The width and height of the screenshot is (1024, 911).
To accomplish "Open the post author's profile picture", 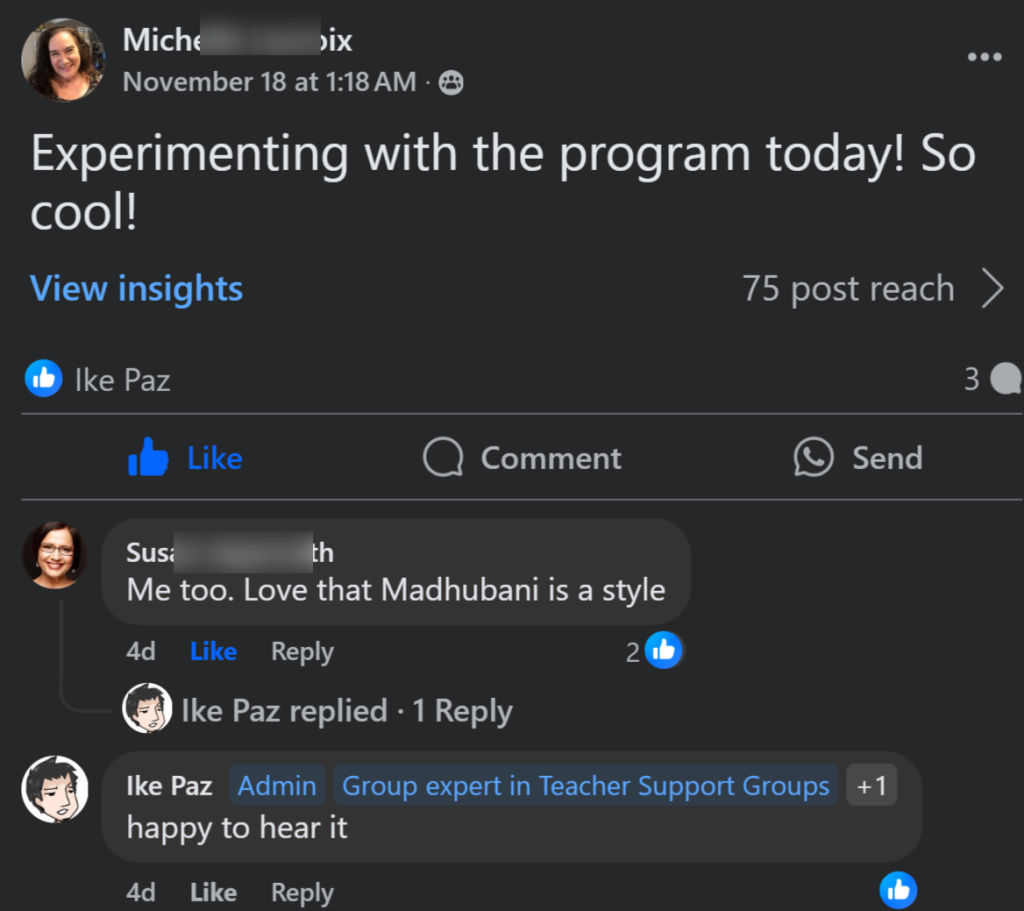I will coord(62,59).
